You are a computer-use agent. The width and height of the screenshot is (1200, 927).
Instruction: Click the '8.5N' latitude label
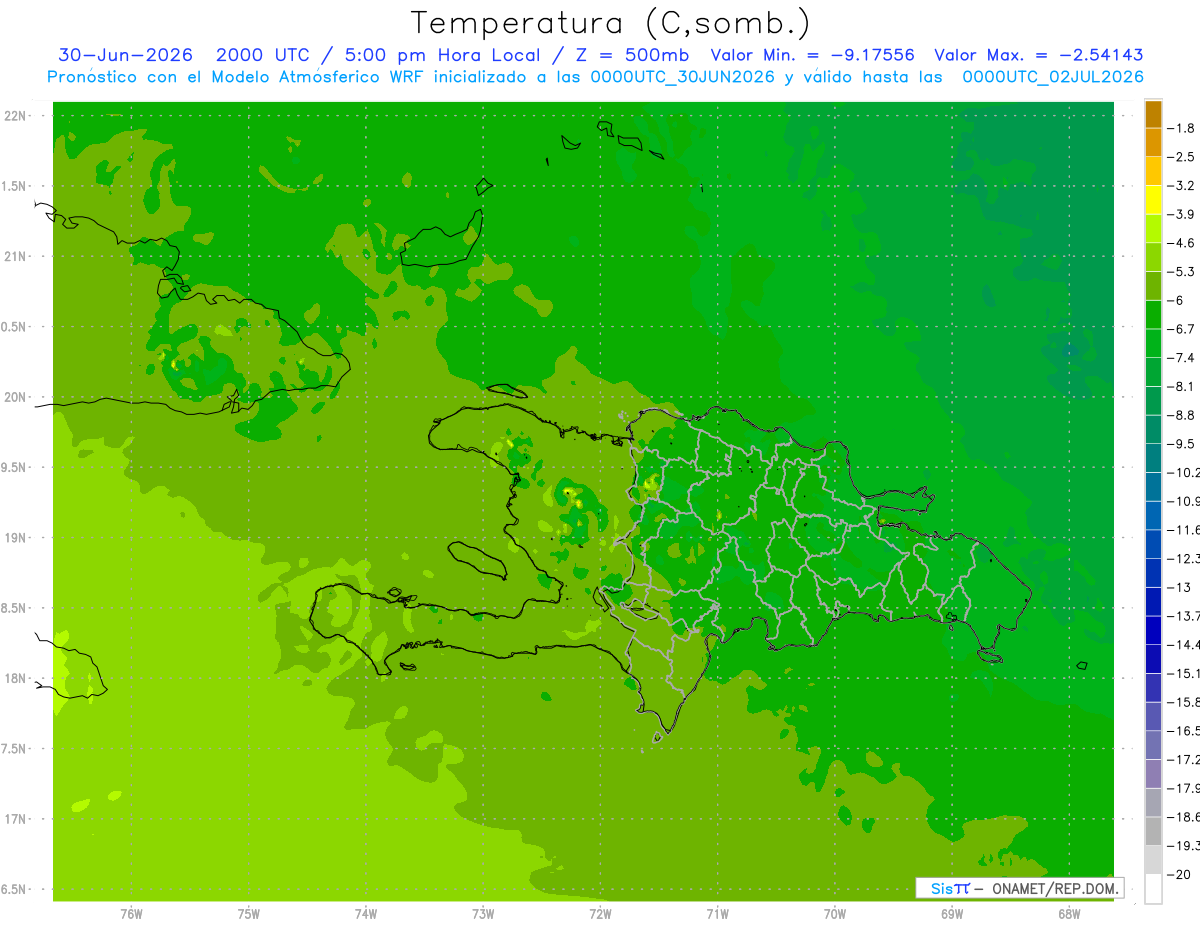(15, 608)
